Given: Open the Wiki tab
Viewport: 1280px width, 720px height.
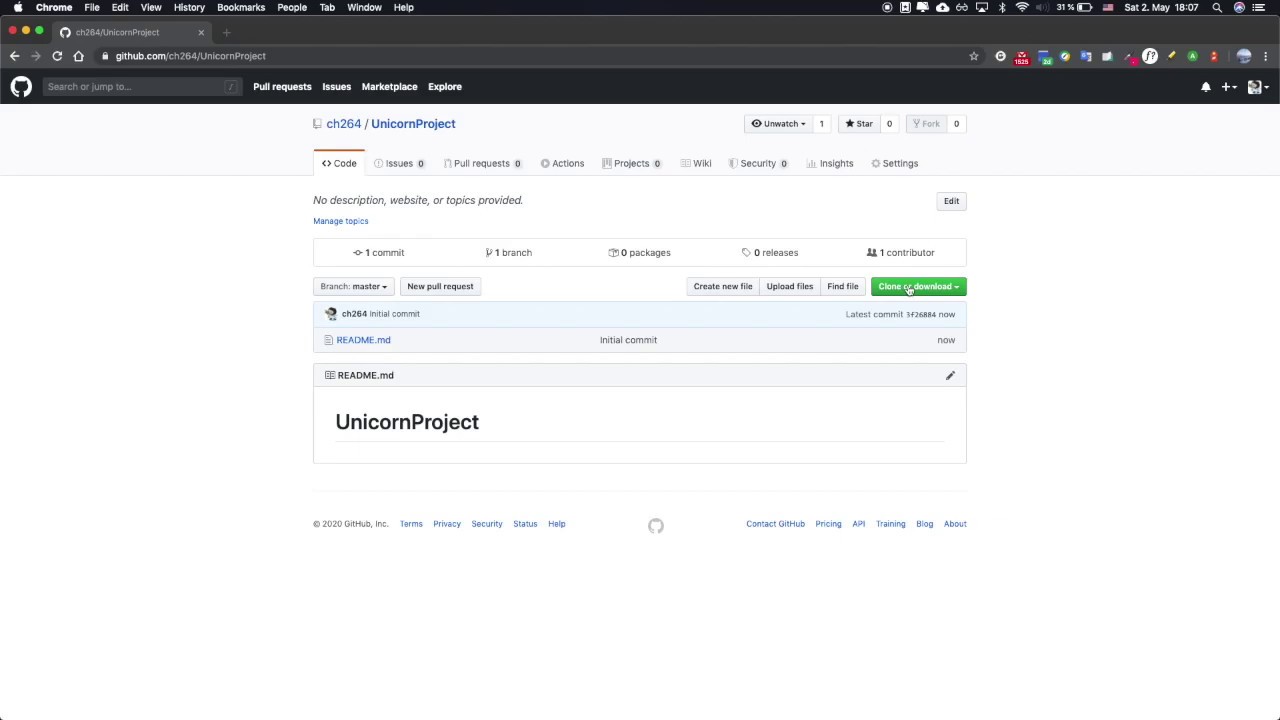Looking at the screenshot, I should pos(696,164).
